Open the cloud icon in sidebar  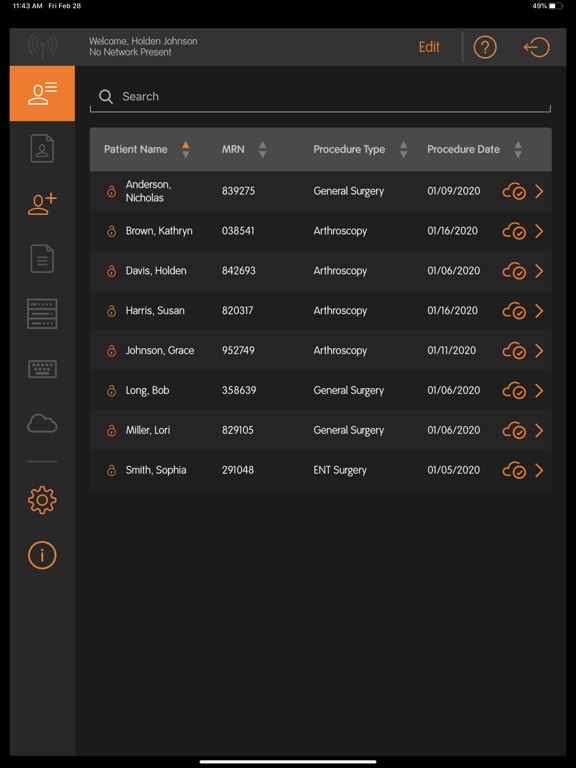42,423
